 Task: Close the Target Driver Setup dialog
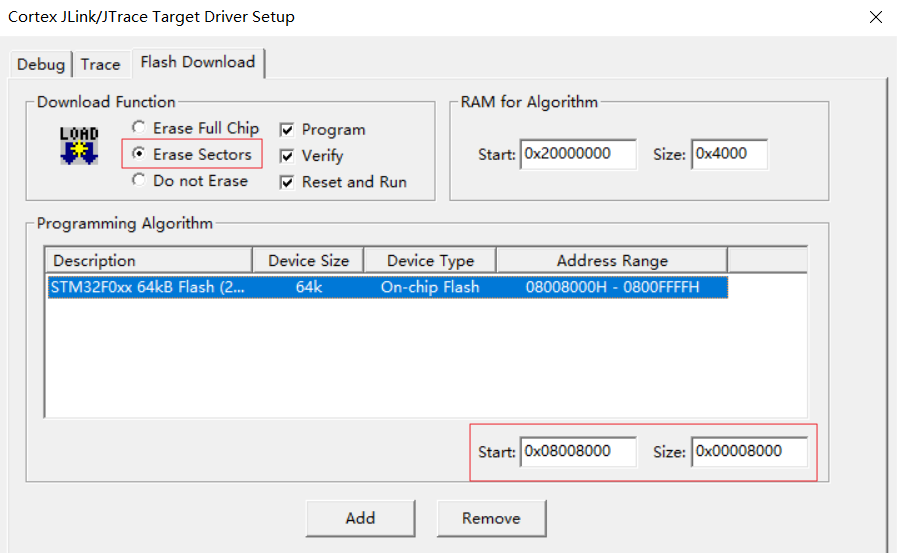[875, 17]
